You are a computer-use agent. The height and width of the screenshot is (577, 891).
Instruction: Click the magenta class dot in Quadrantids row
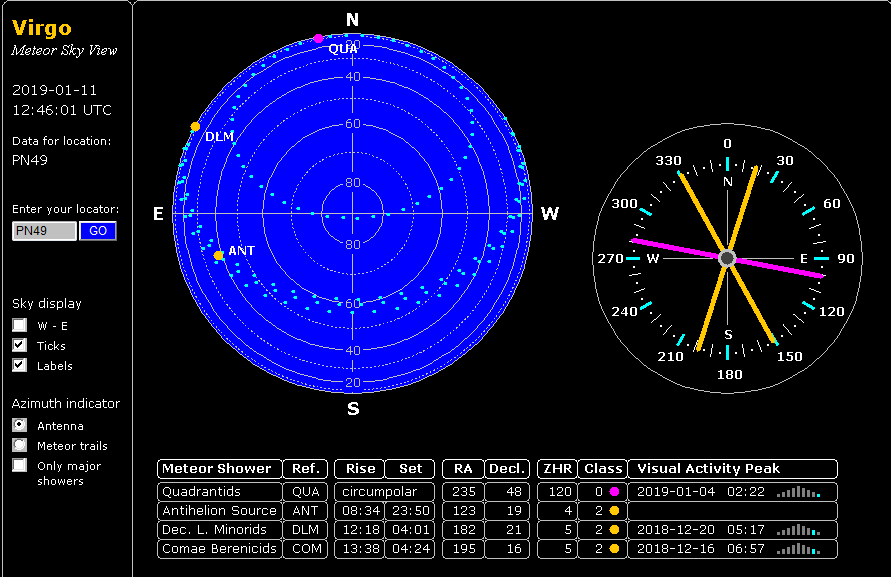(614, 492)
